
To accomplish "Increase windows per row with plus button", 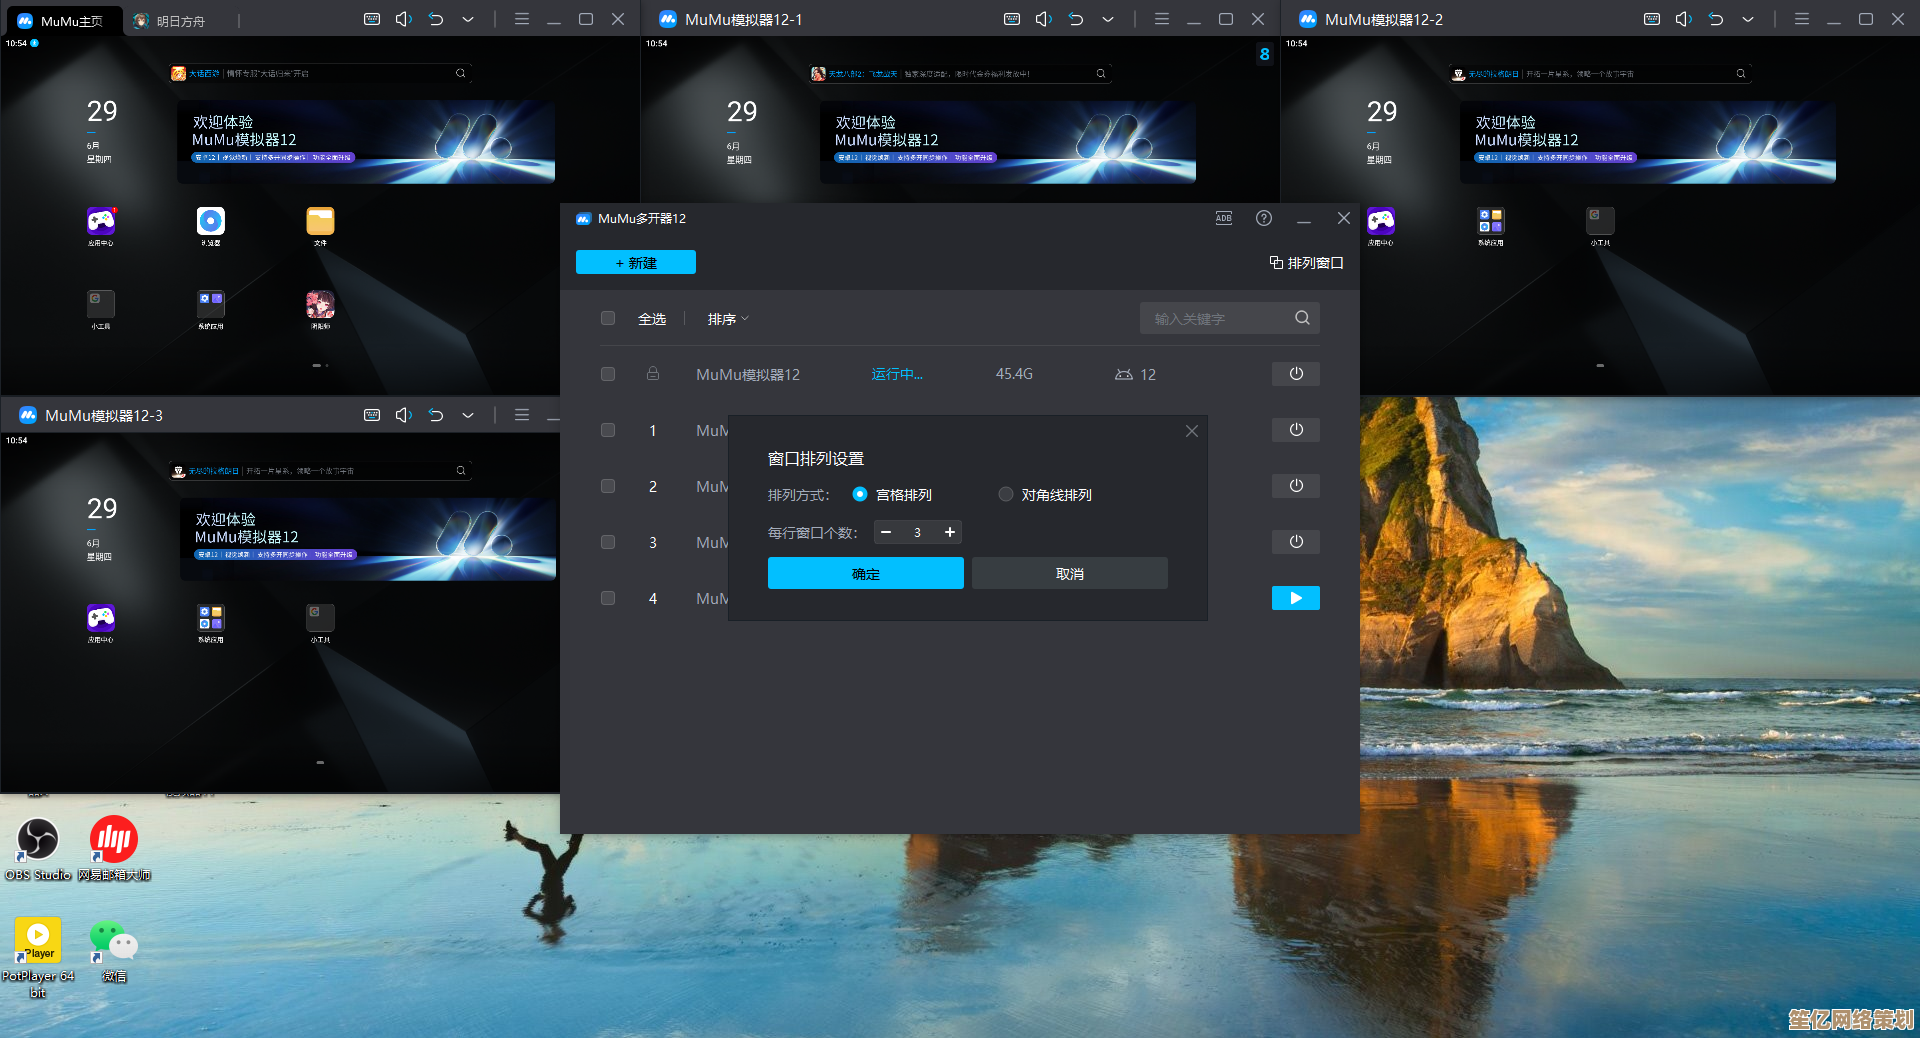I will point(949,532).
